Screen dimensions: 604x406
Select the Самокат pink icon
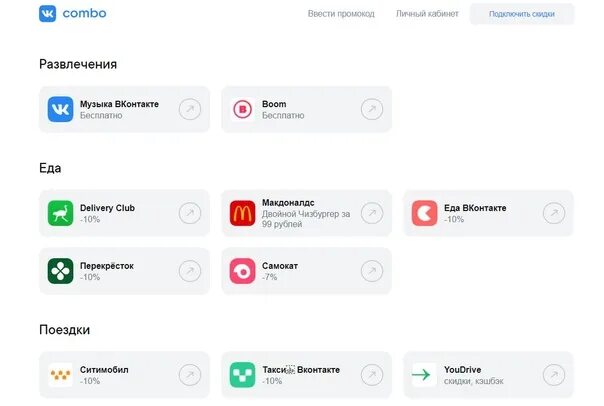pyautogui.click(x=242, y=271)
